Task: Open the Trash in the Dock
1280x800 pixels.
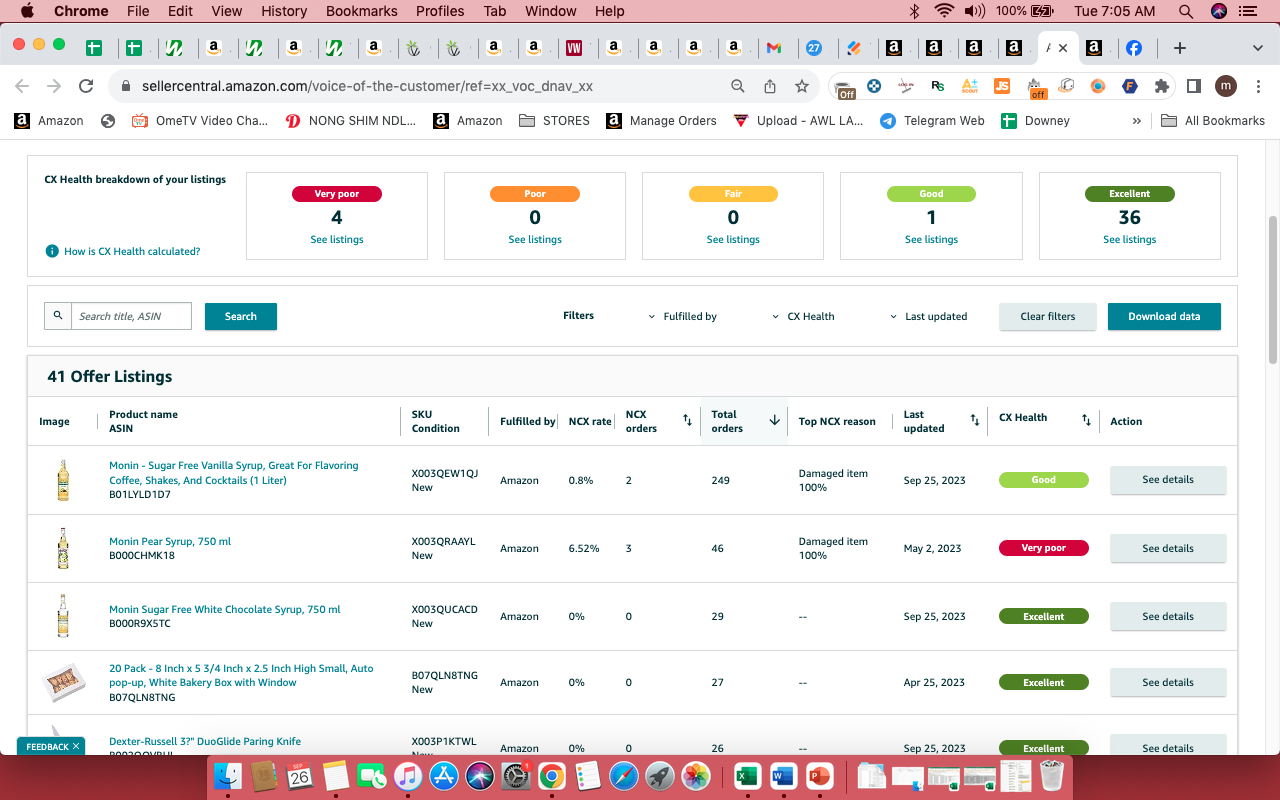Action: click(1051, 775)
